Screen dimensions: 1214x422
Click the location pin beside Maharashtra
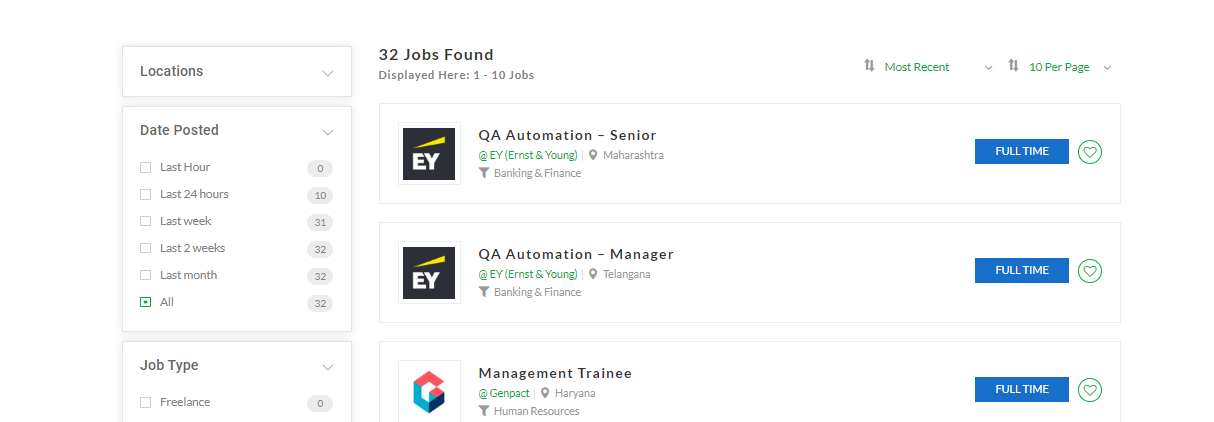pyautogui.click(x=593, y=155)
